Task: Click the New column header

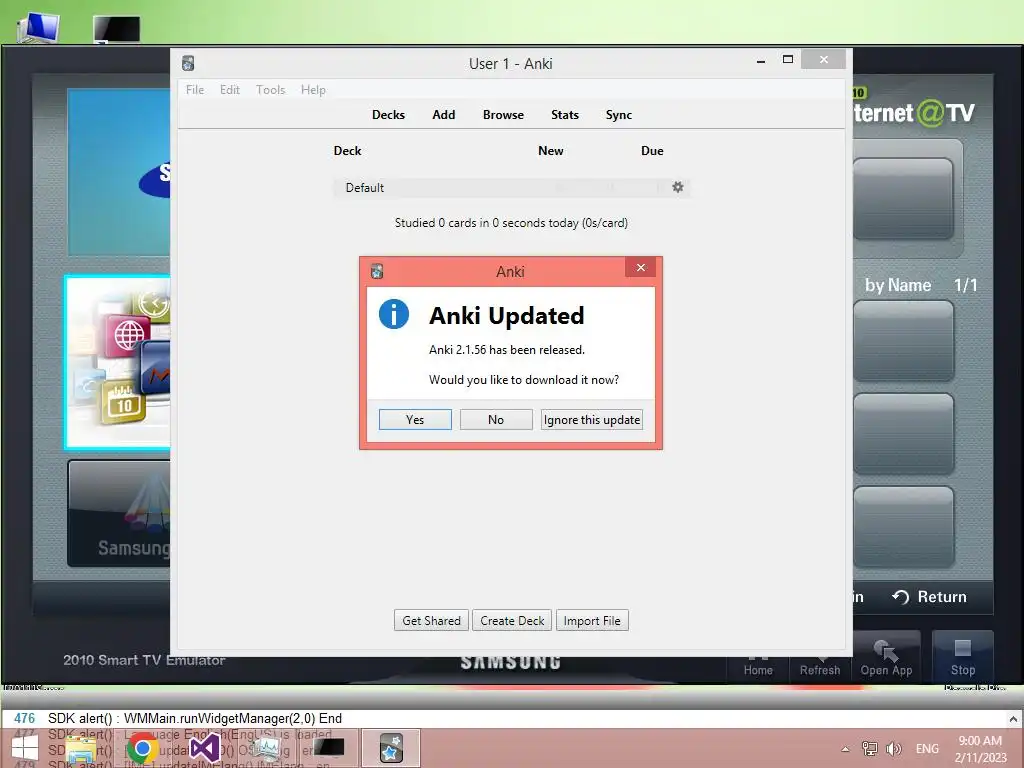Action: coord(551,151)
